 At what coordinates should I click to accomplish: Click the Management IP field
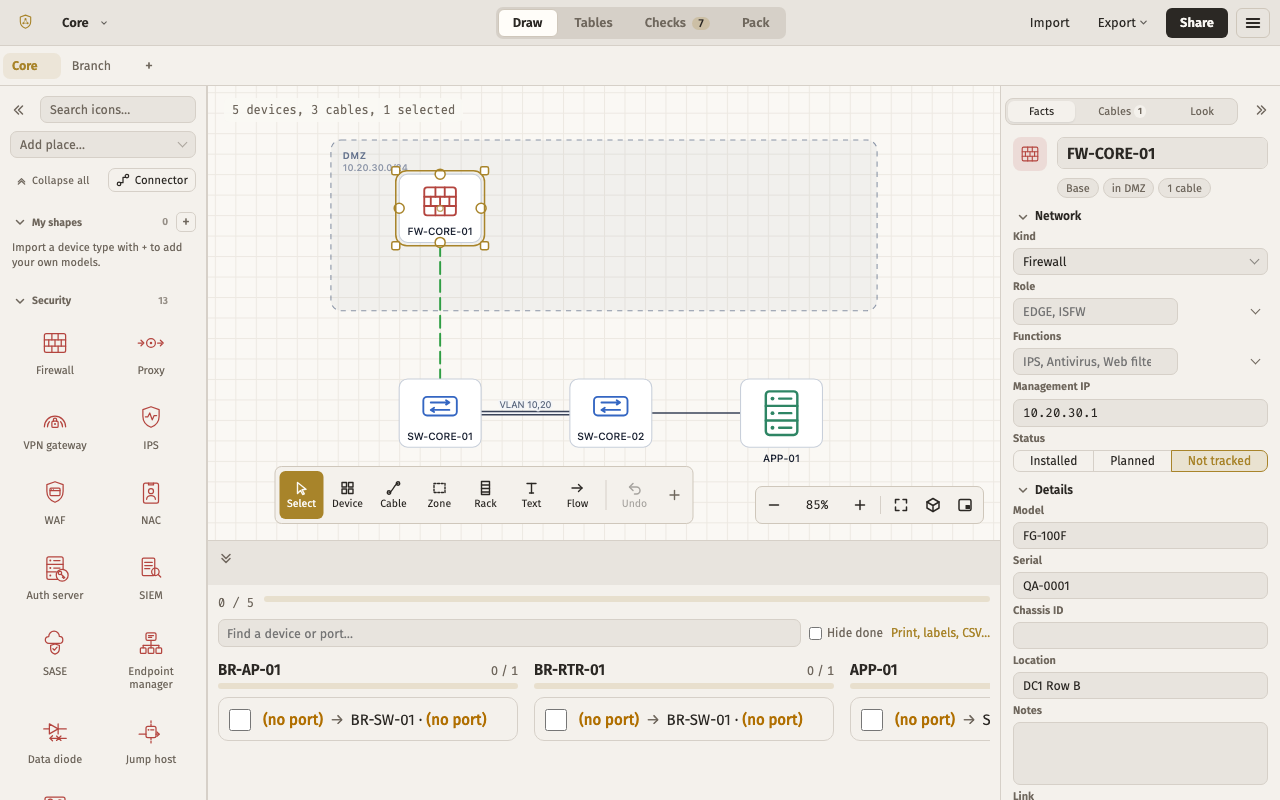point(1140,412)
